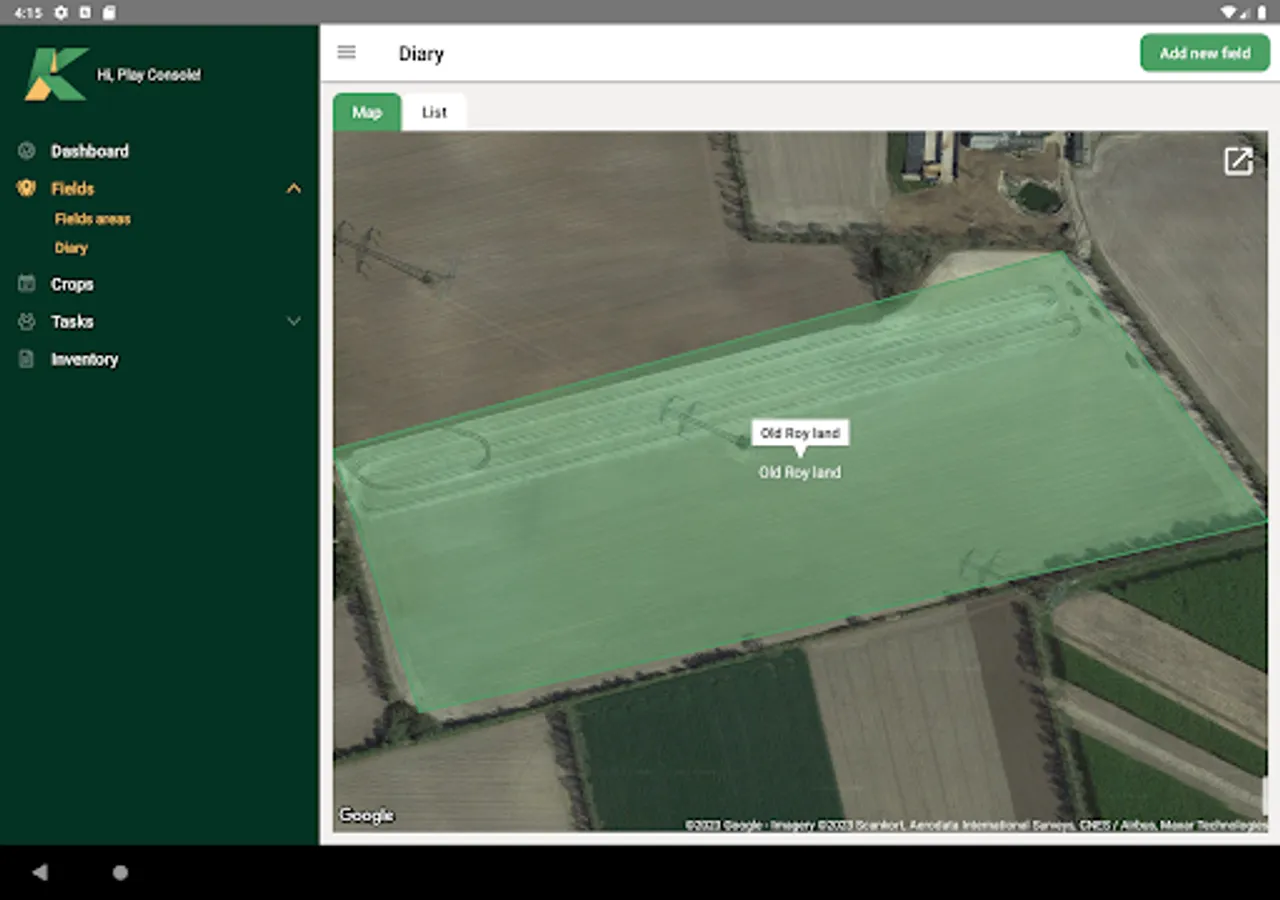Image resolution: width=1280 pixels, height=900 pixels.
Task: Click the app logo in sidebar
Action: tap(56, 74)
